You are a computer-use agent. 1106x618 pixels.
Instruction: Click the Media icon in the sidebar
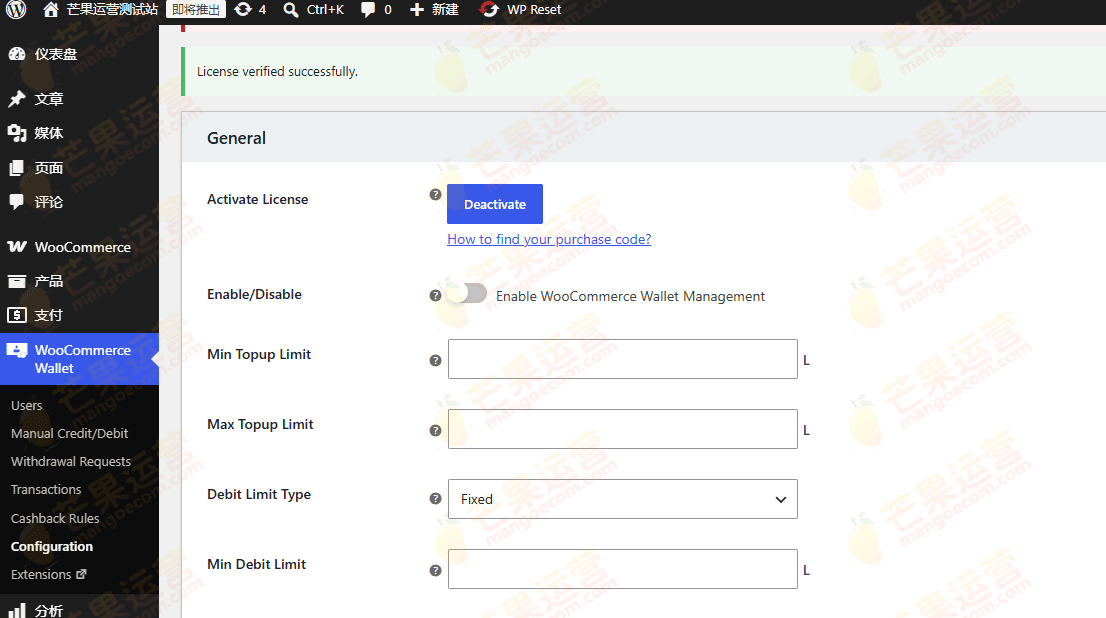coord(17,133)
